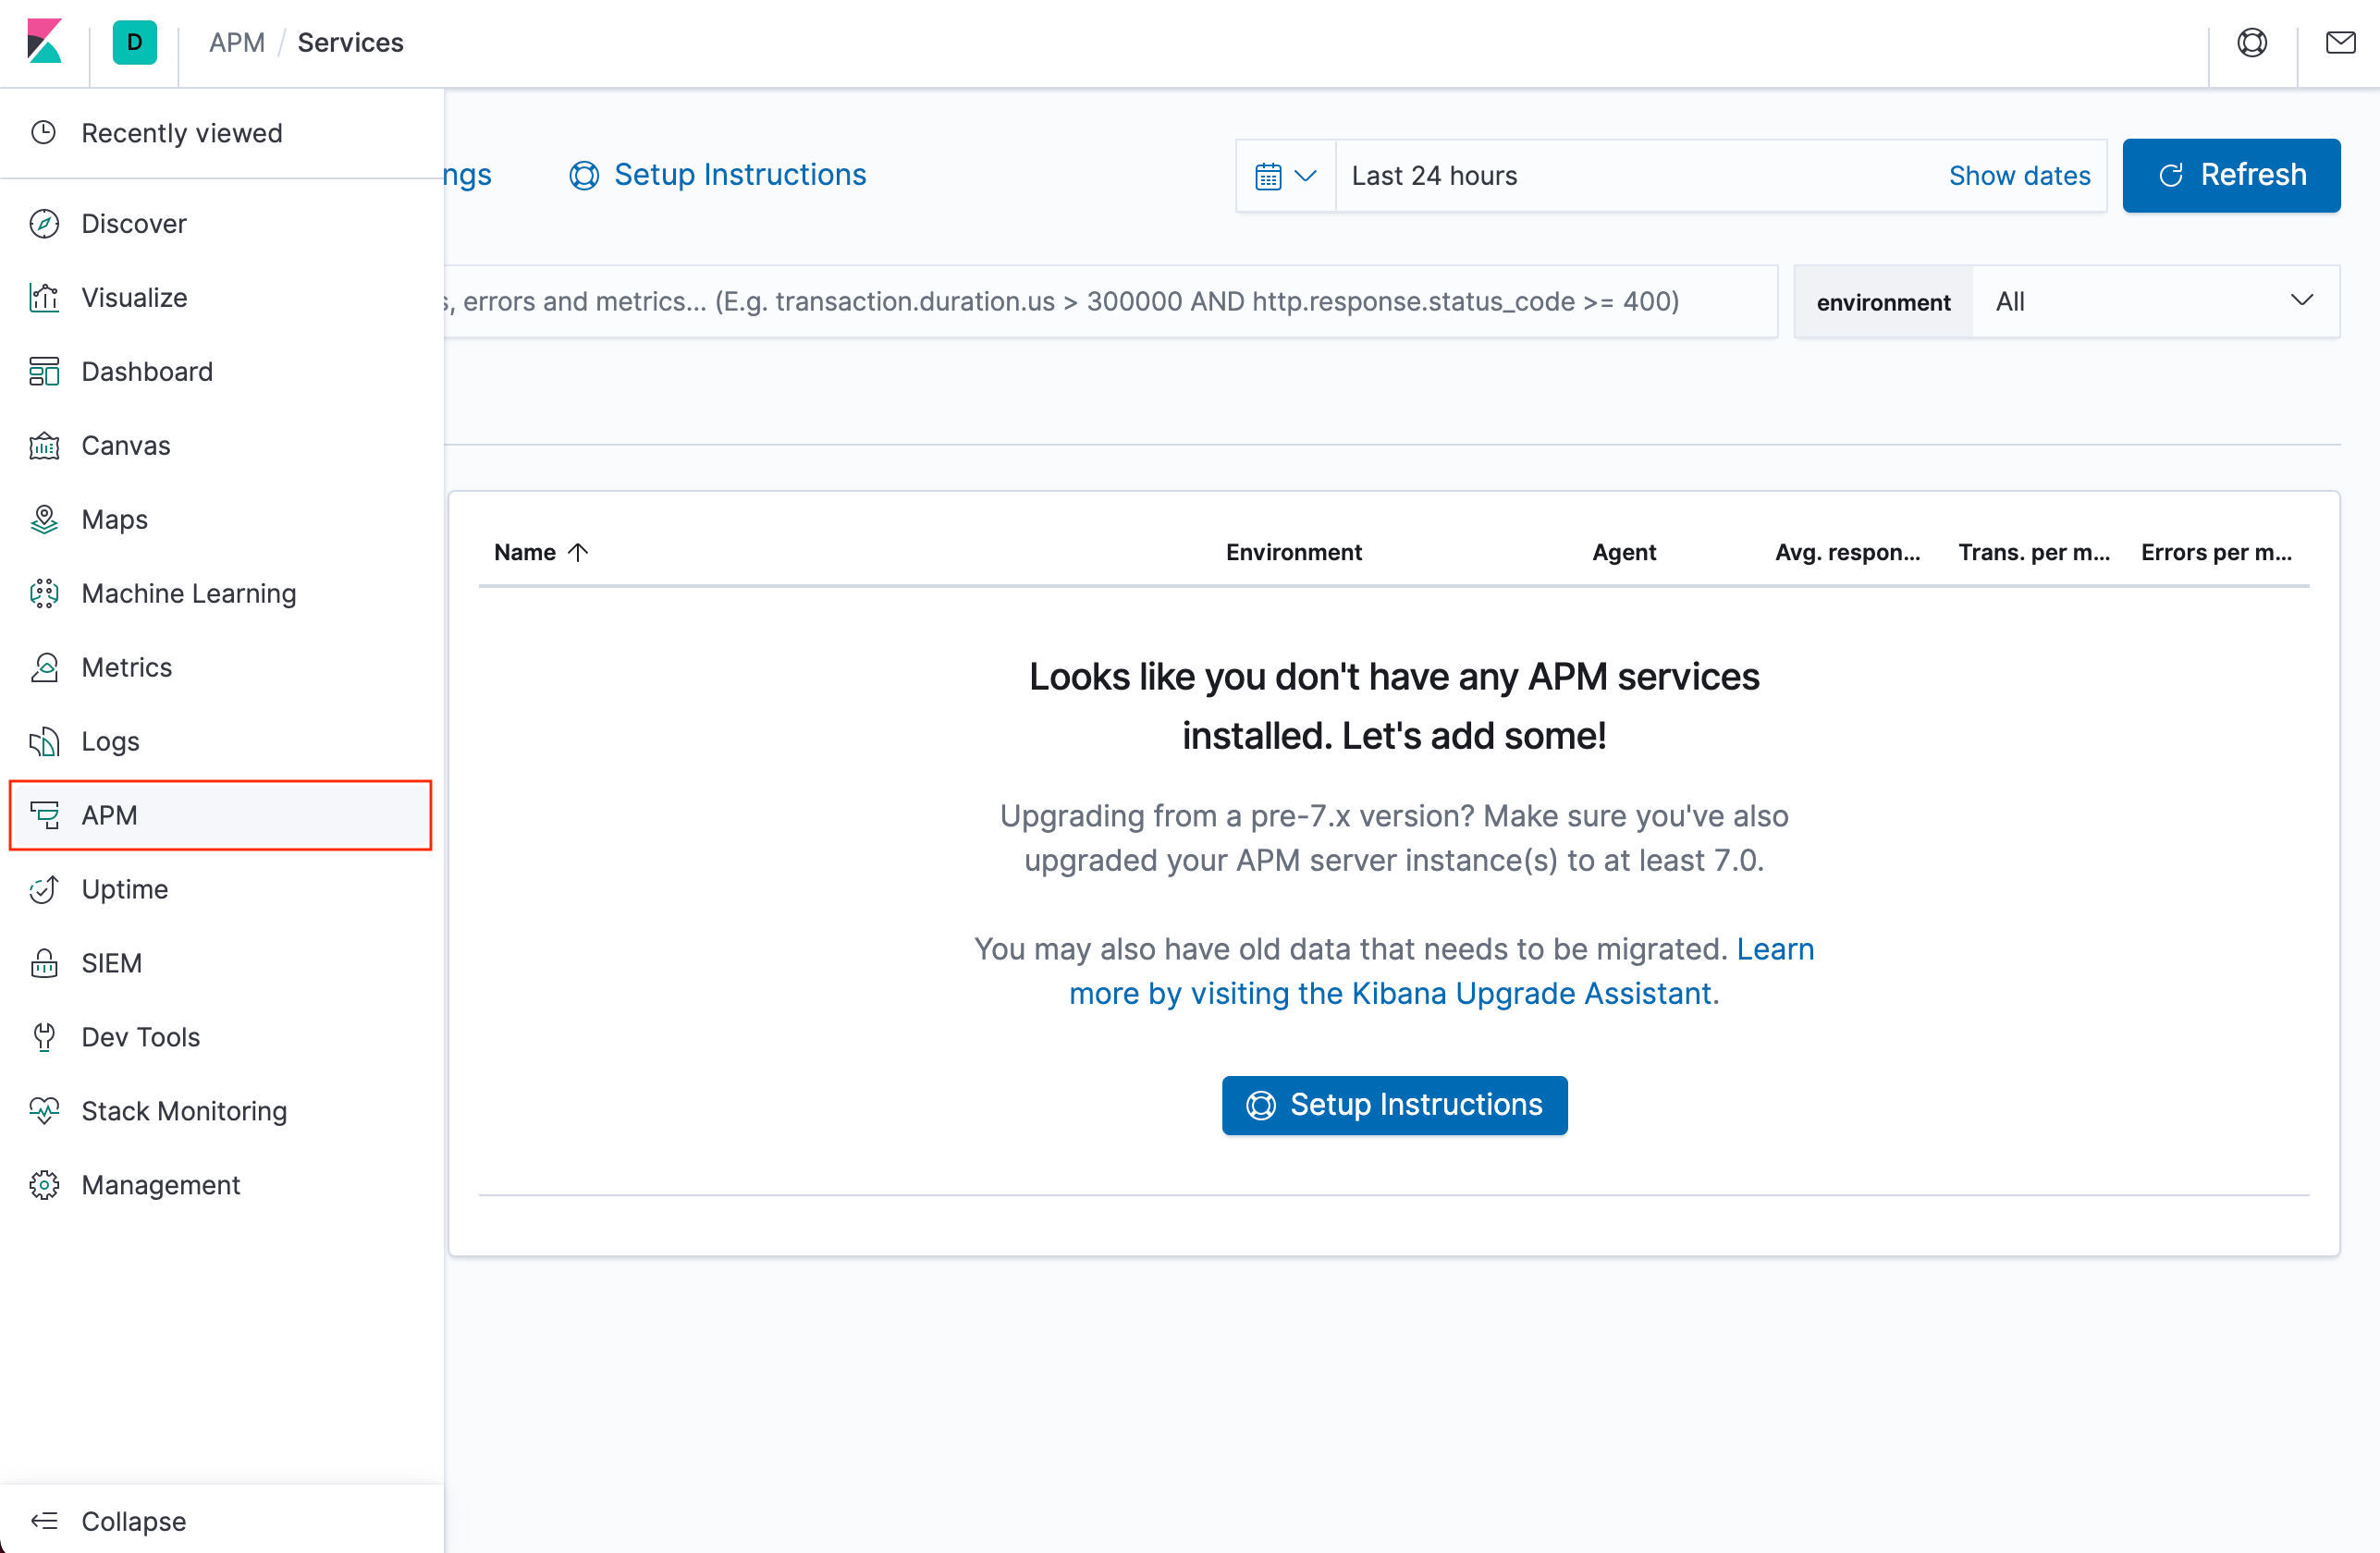Collapse the navigation sidebar

[133, 1521]
